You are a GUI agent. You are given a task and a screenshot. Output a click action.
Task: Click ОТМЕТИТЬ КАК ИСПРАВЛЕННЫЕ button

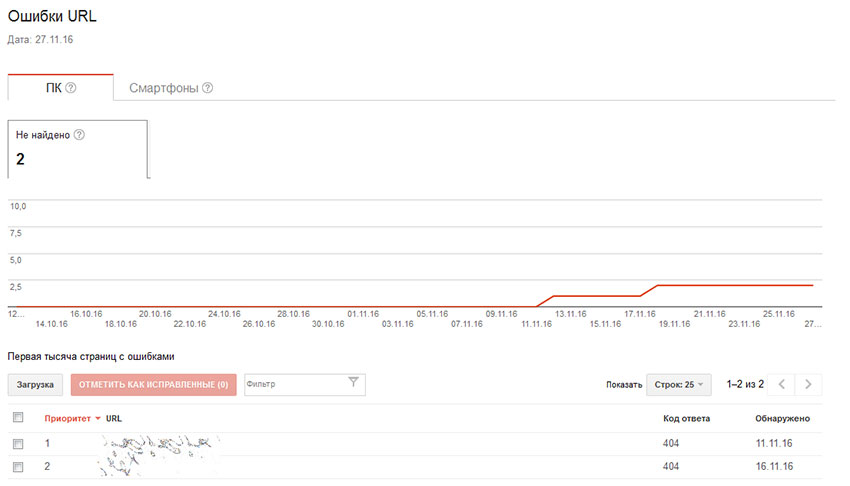154,384
